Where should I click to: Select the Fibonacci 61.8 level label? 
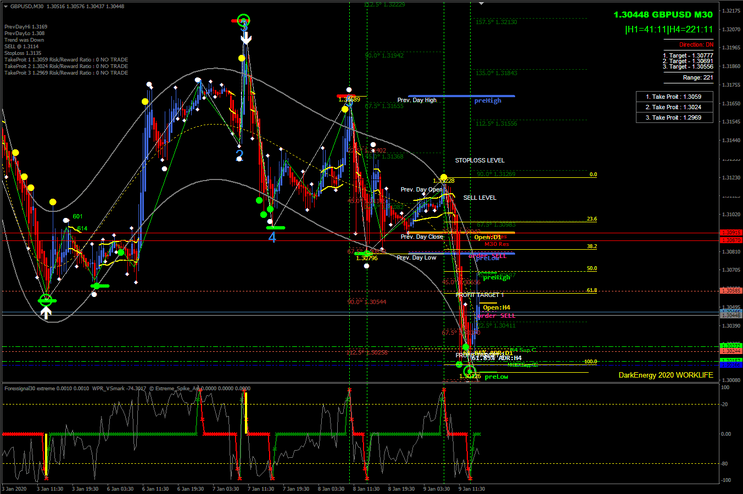click(591, 290)
